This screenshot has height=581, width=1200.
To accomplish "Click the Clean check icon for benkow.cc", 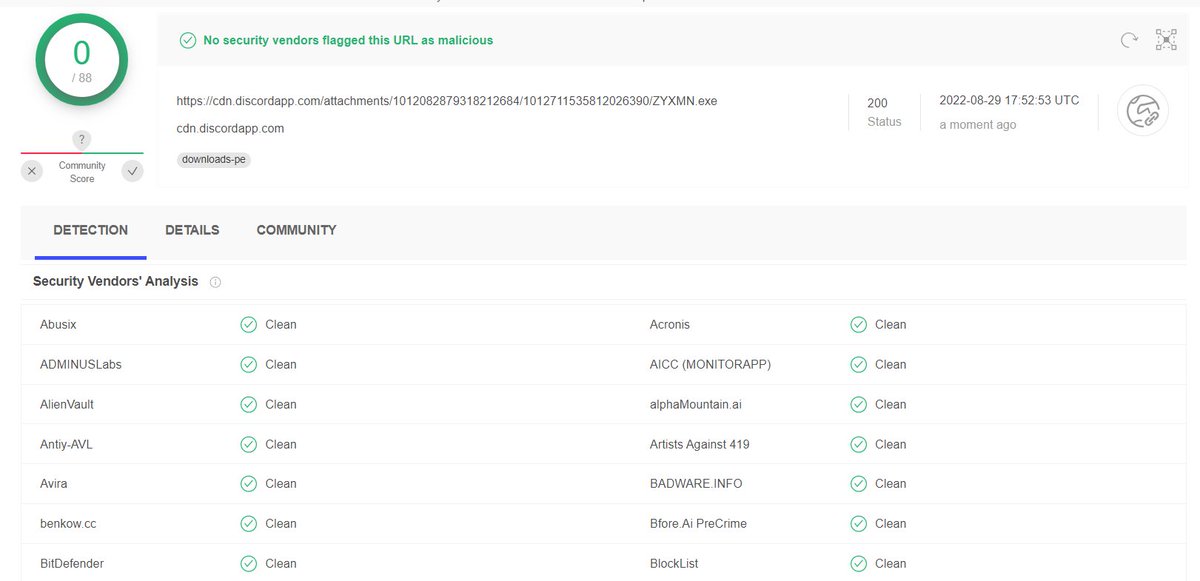I will click(x=248, y=523).
